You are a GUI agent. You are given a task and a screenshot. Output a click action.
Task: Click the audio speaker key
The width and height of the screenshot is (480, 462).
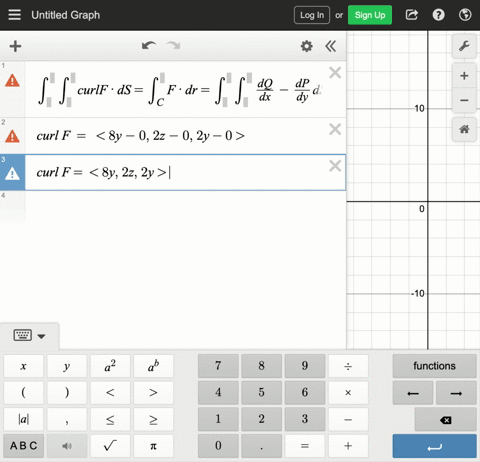[67, 446]
